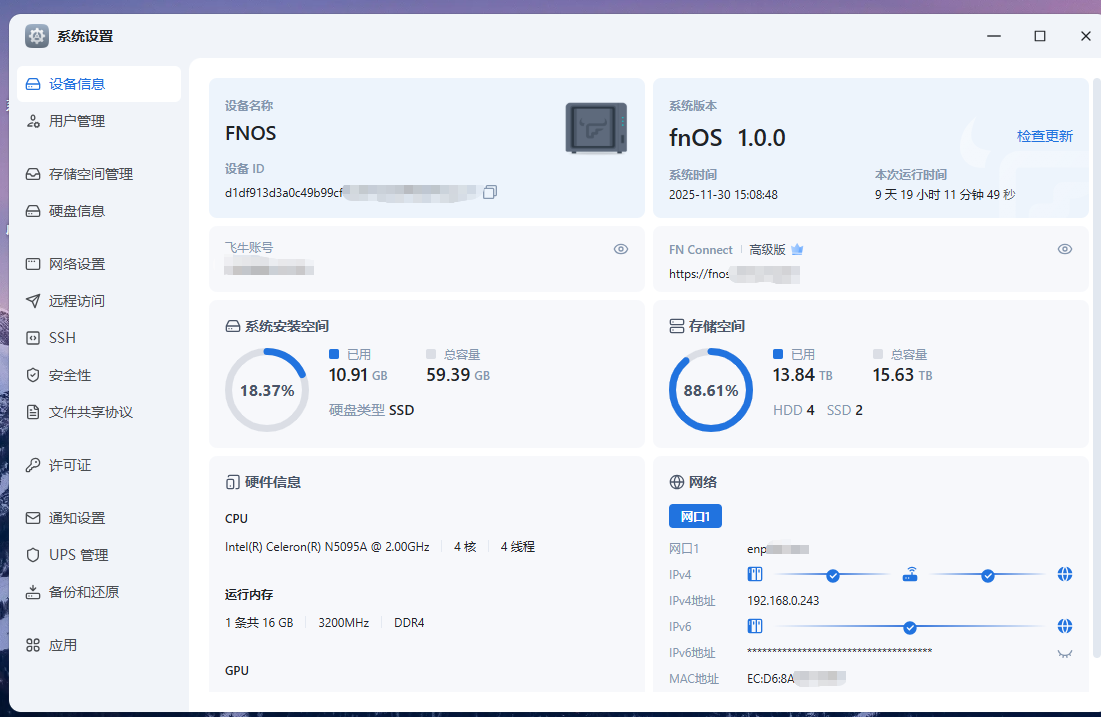Select the 网口1 network tab
Screen dimensions: 1101x717
(695, 515)
